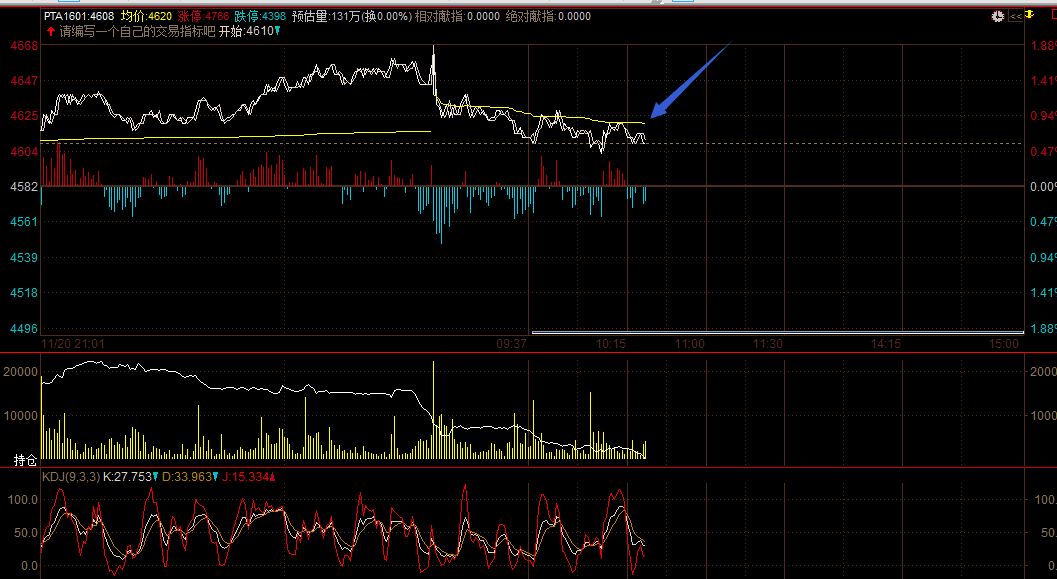Screen dimensions: 1057x579
Task: Click the 均价 average price label
Action: click(133, 16)
